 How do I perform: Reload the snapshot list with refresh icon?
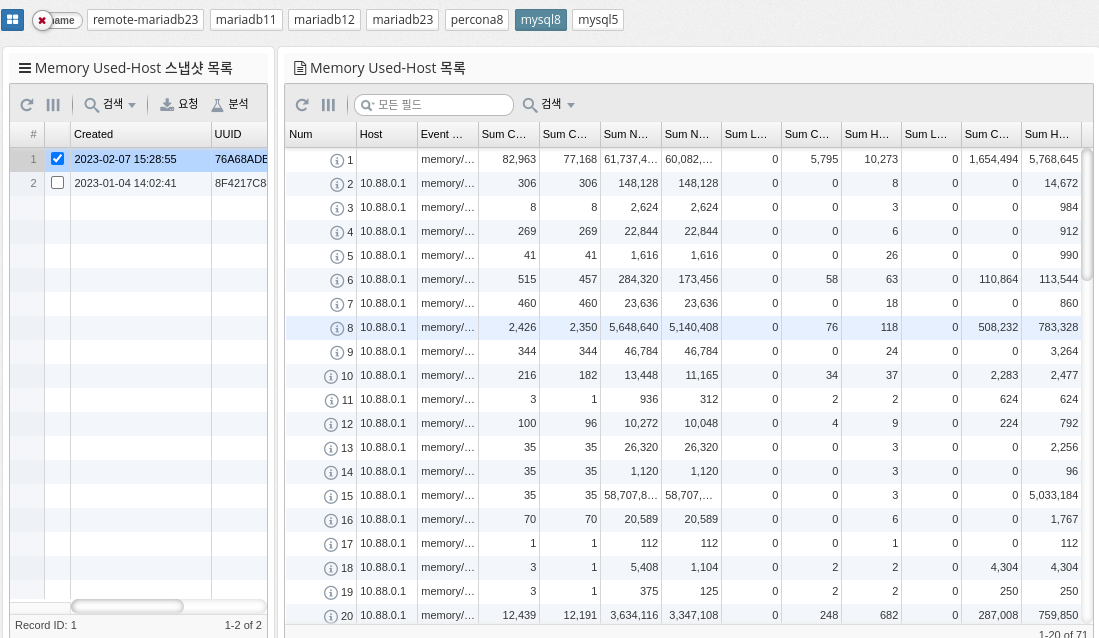coord(27,104)
